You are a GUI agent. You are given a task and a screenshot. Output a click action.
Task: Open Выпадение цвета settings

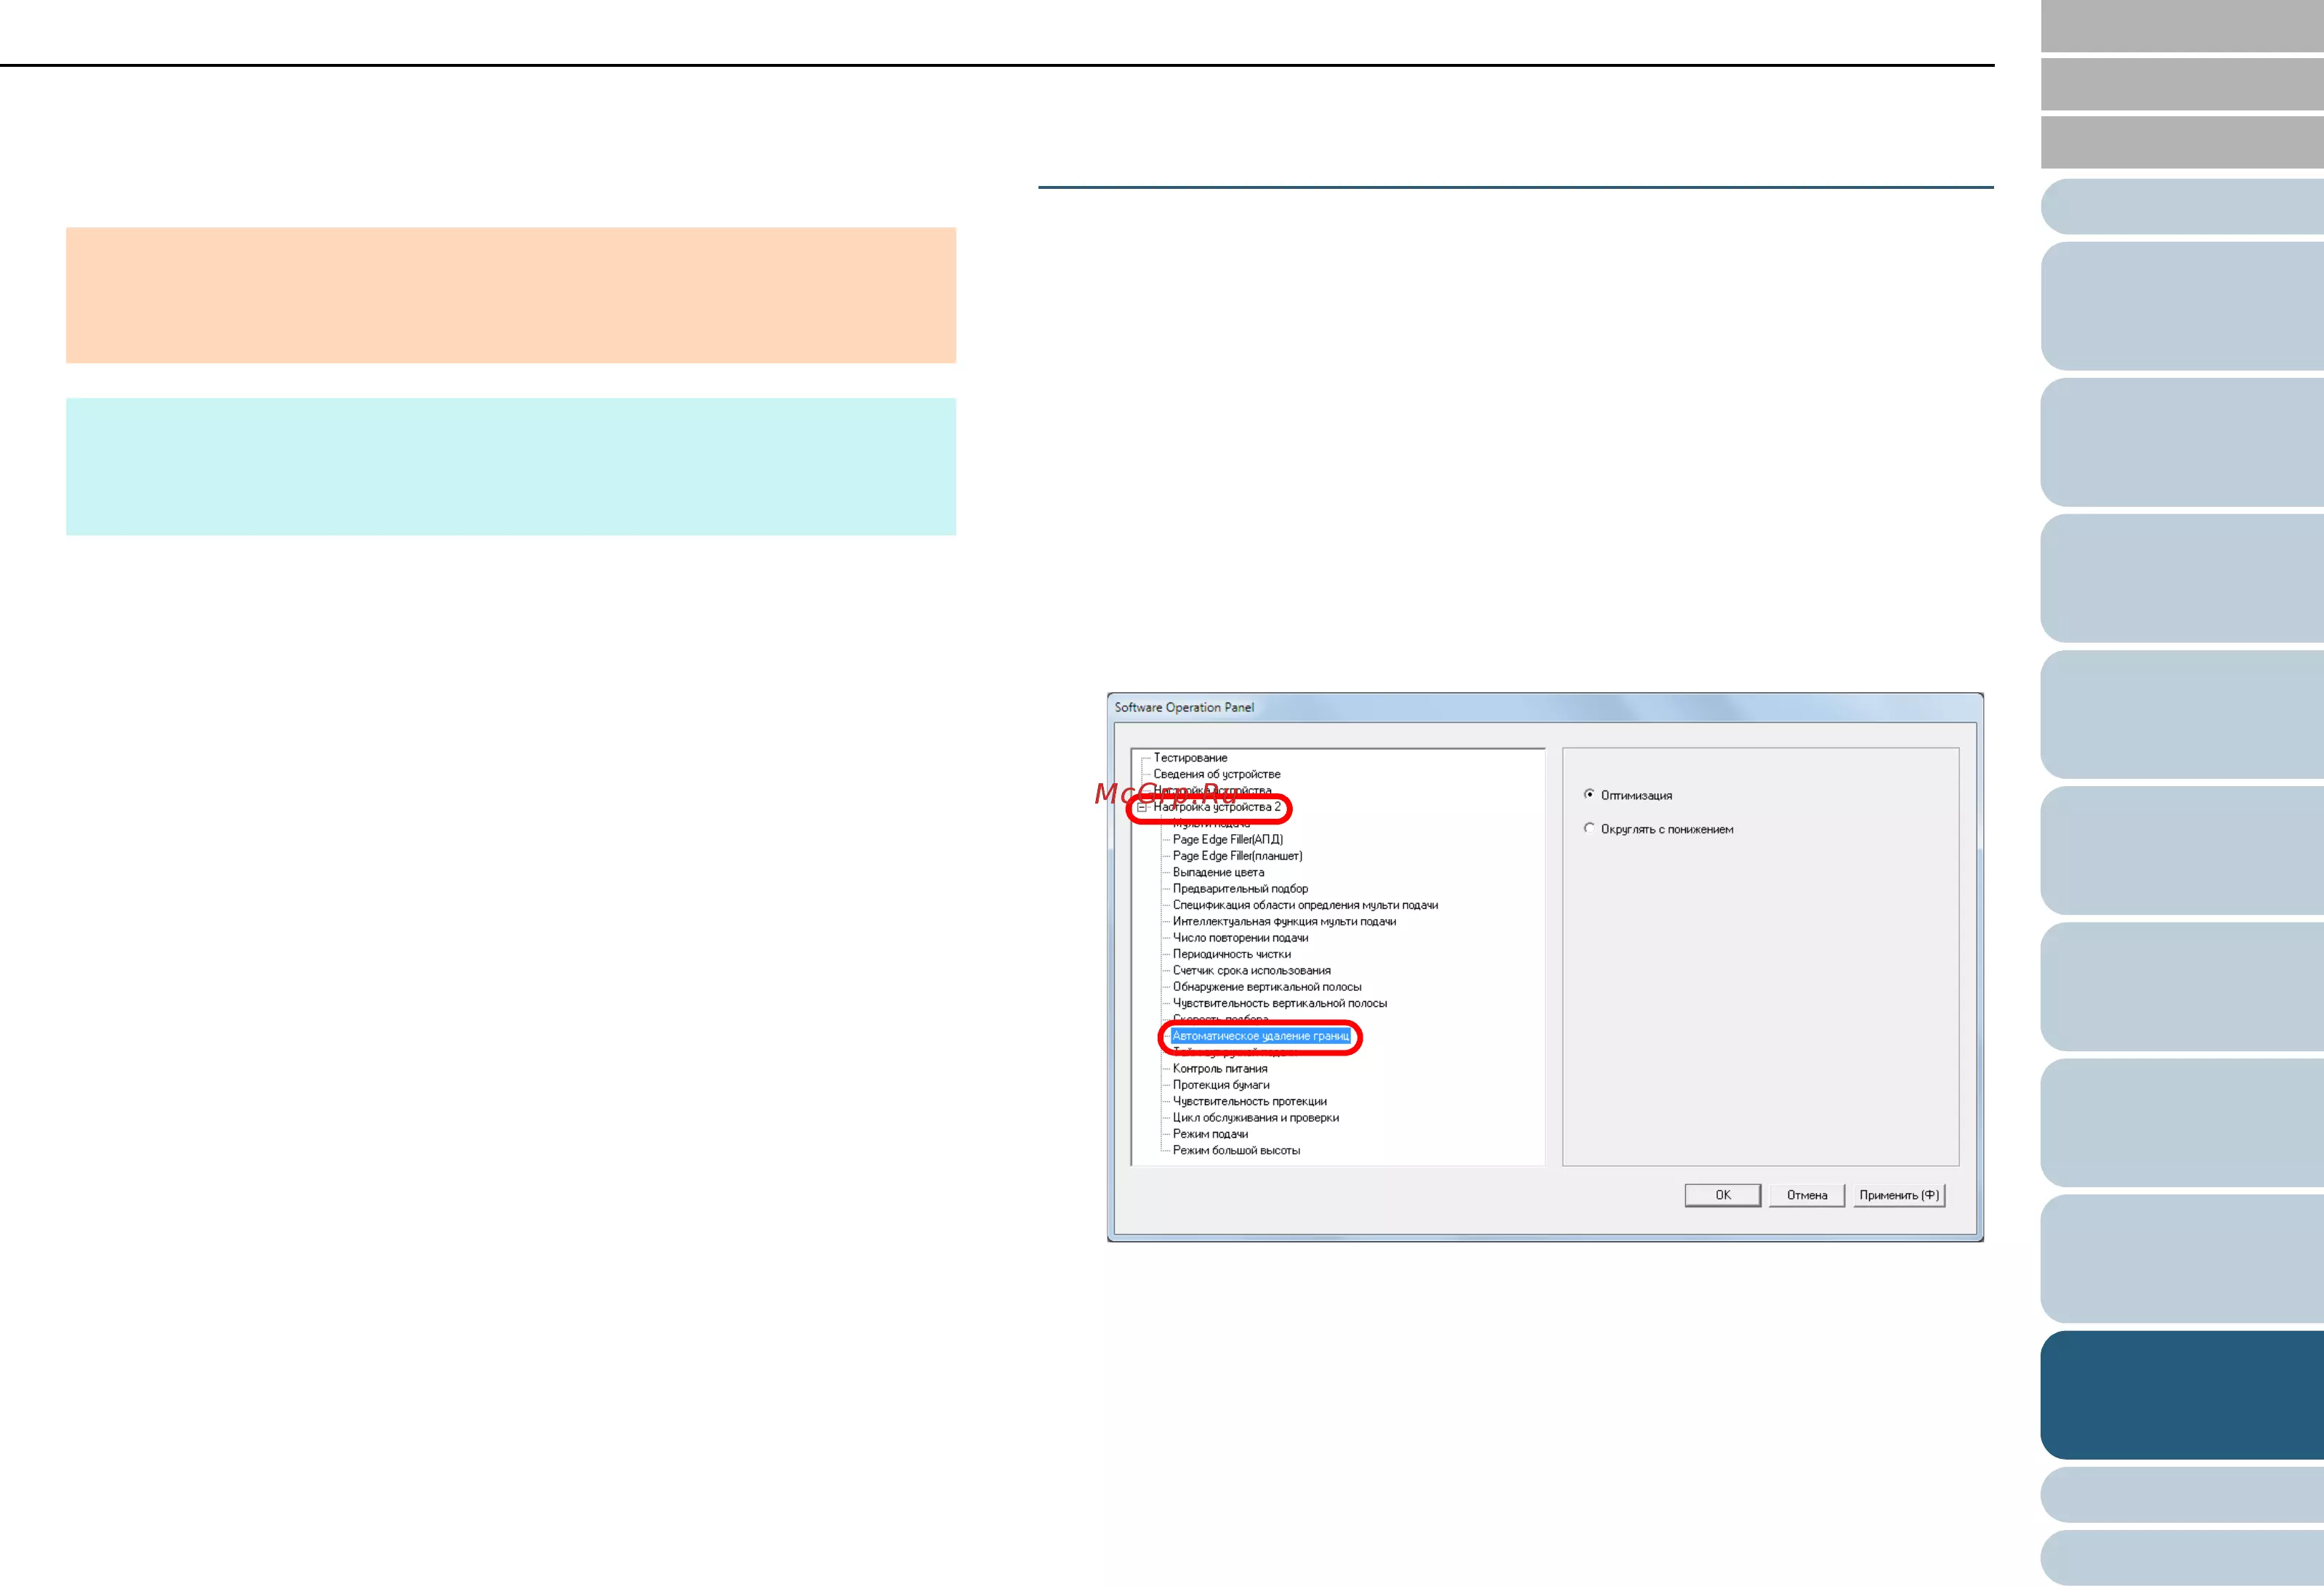pyautogui.click(x=1218, y=872)
